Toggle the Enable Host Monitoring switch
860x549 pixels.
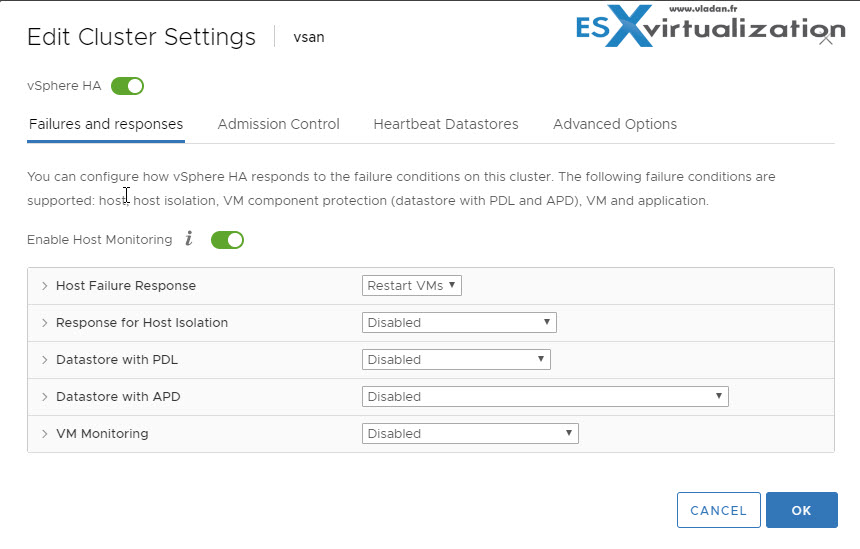(228, 240)
